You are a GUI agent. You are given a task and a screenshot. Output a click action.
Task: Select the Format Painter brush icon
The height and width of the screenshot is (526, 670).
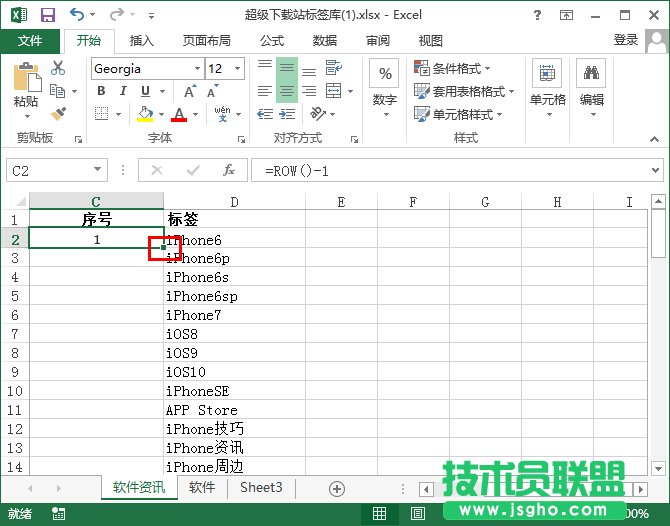point(58,114)
